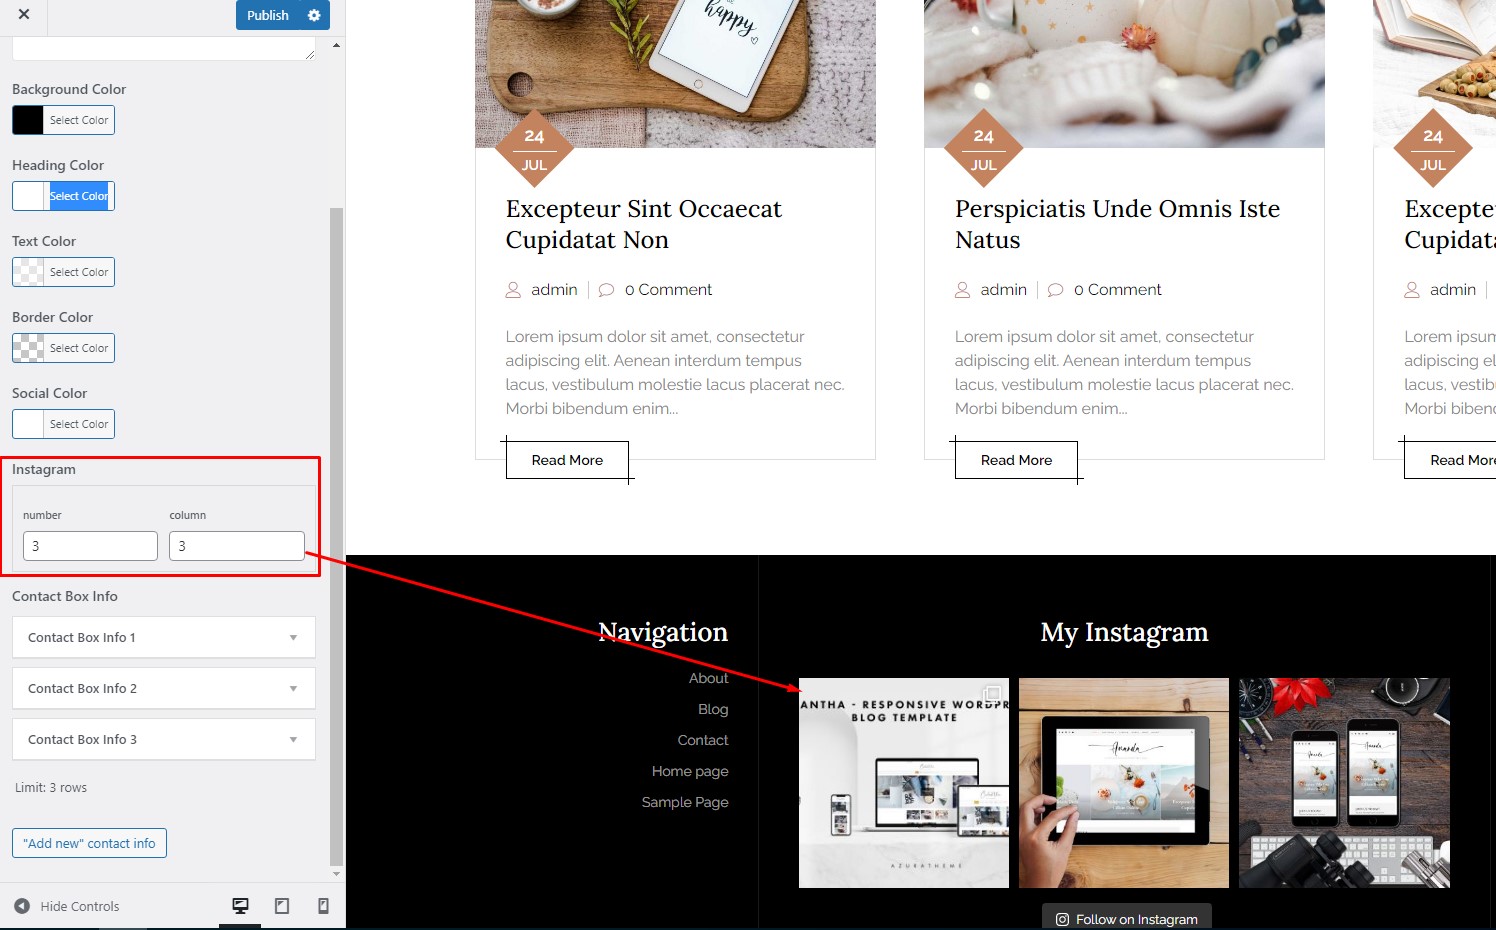Open Instagram photo of hand holding tablet

tap(1124, 783)
